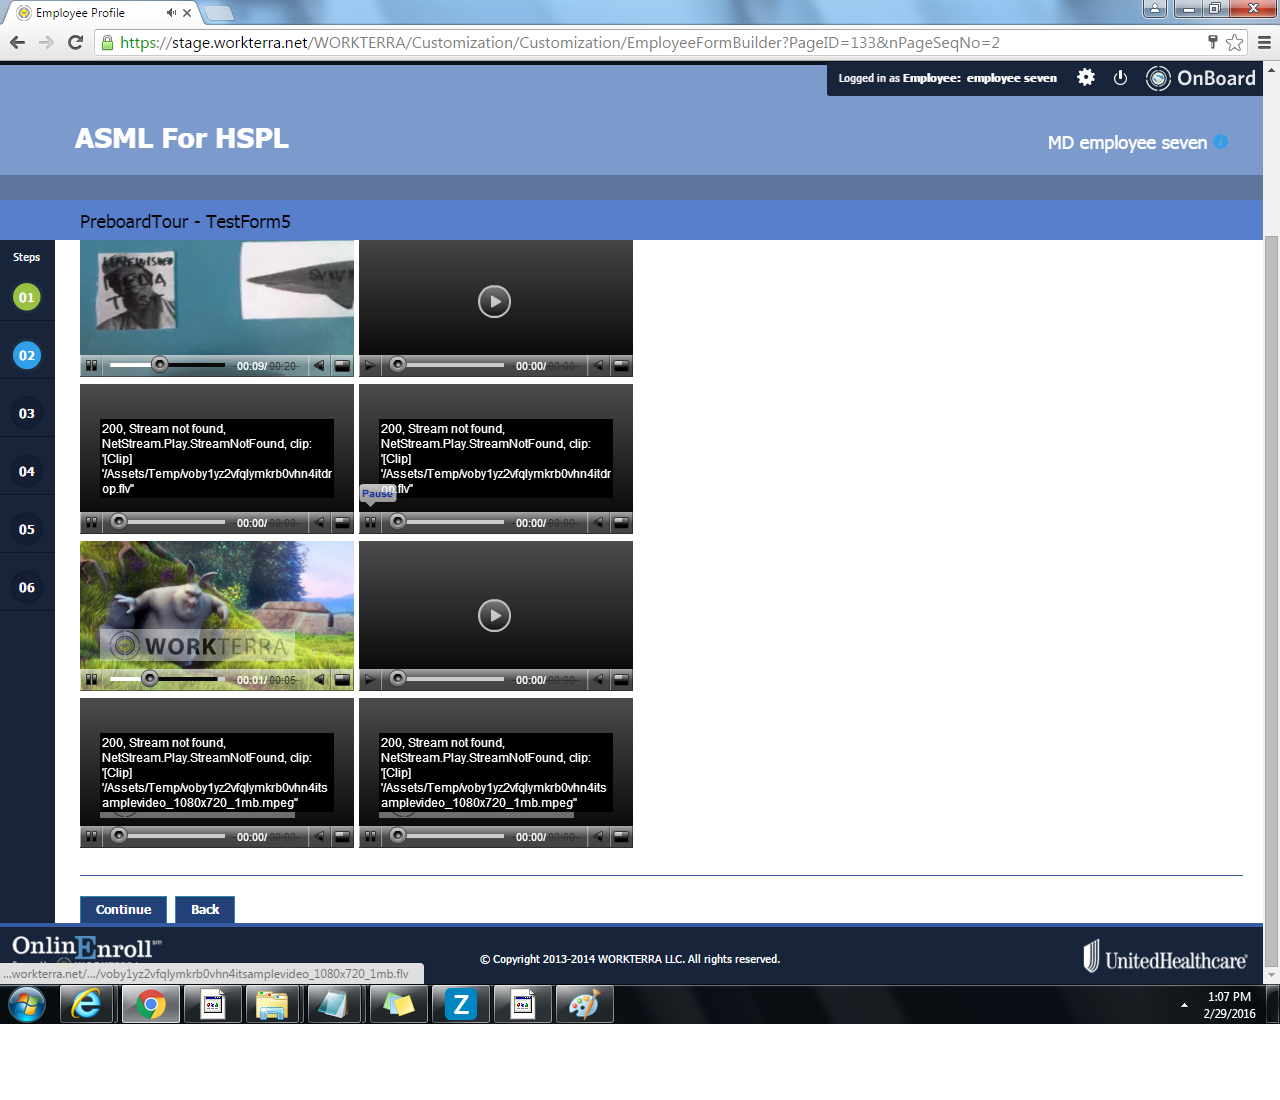
Task: Select step 03 in Steps sidebar
Action: pos(27,413)
